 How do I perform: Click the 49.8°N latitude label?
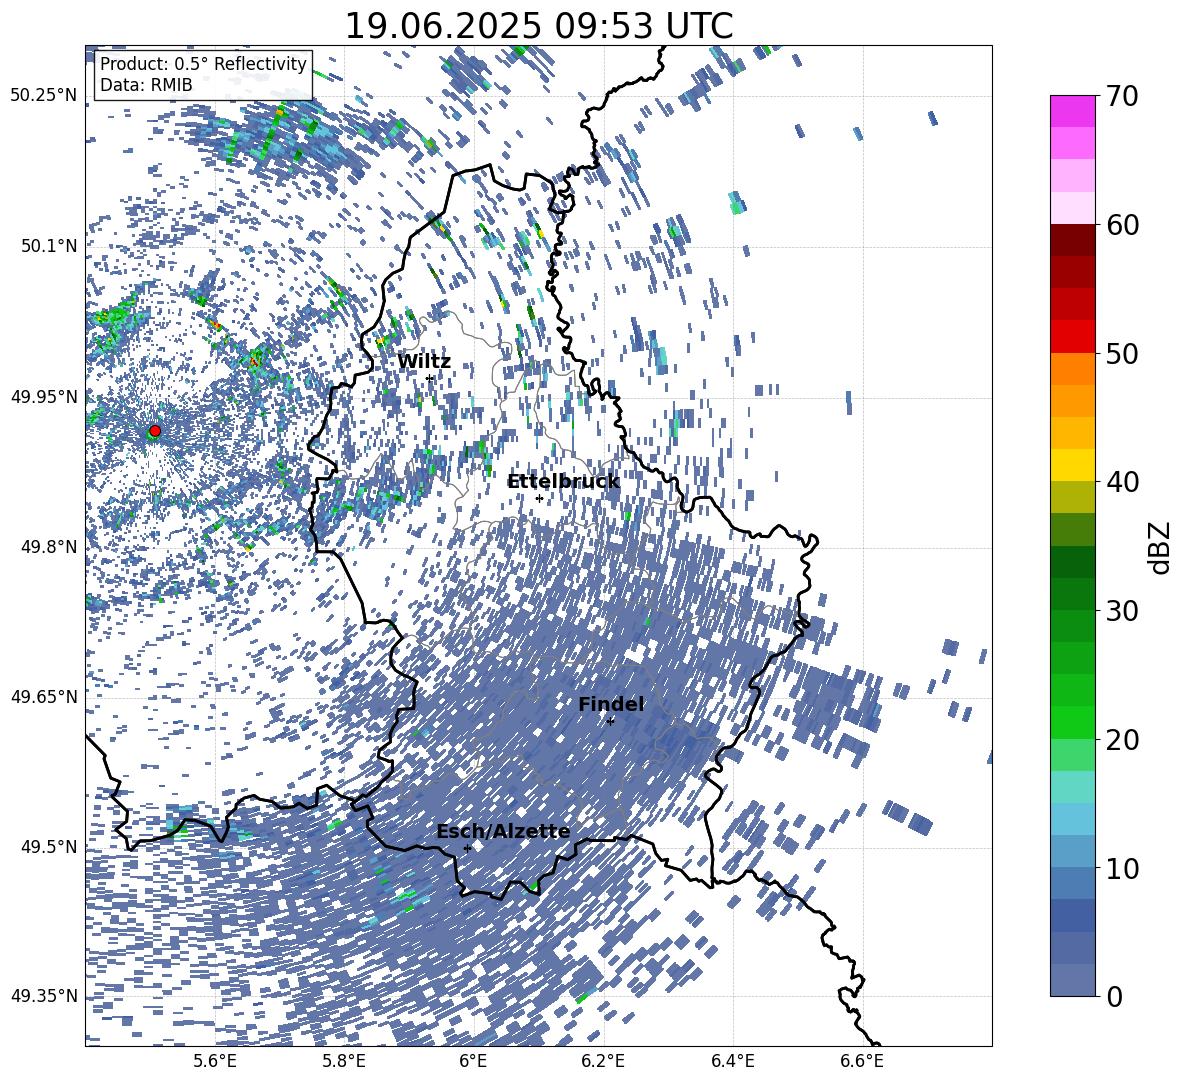[49, 547]
